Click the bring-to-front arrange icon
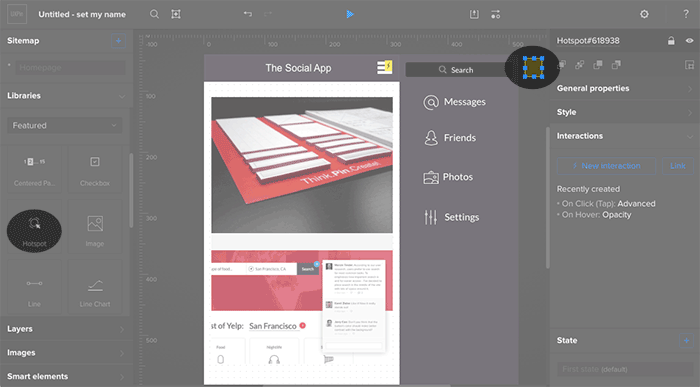This screenshot has height=387, width=700. coord(562,65)
